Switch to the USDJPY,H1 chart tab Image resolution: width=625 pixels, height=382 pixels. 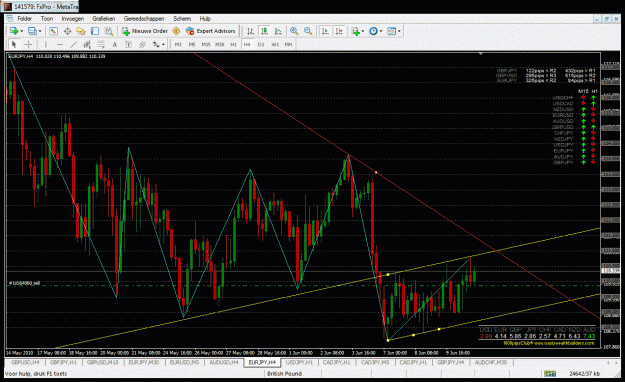pyautogui.click(x=299, y=362)
